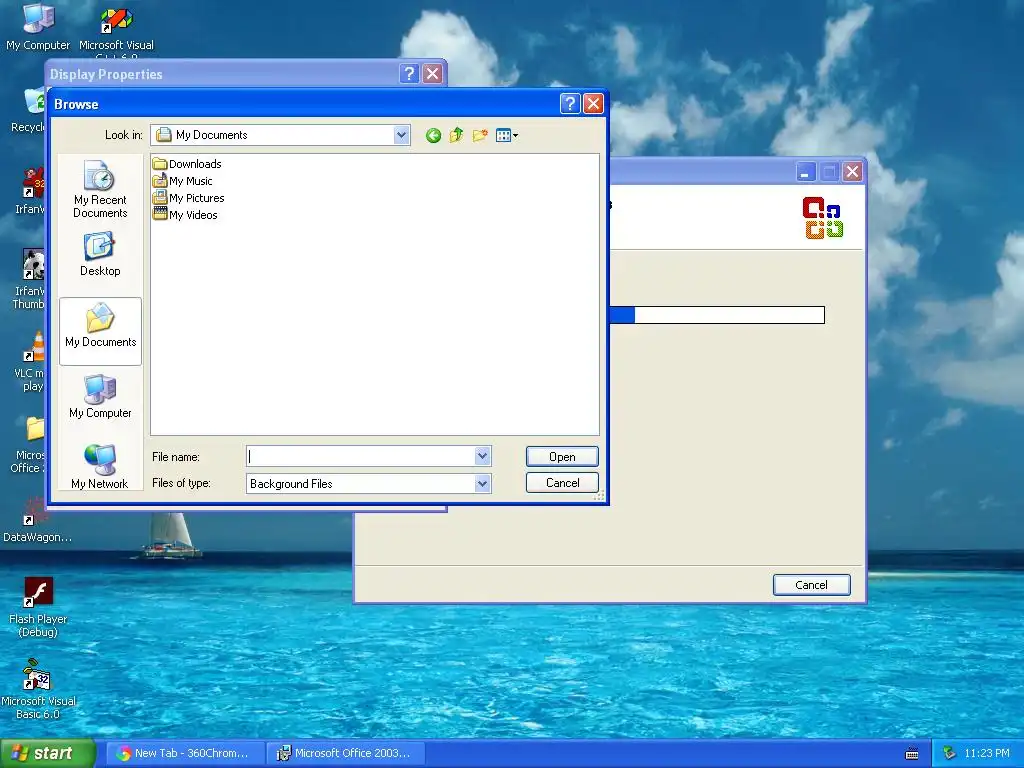The width and height of the screenshot is (1024, 768).
Task: Open the Start menu
Action: coord(48,753)
